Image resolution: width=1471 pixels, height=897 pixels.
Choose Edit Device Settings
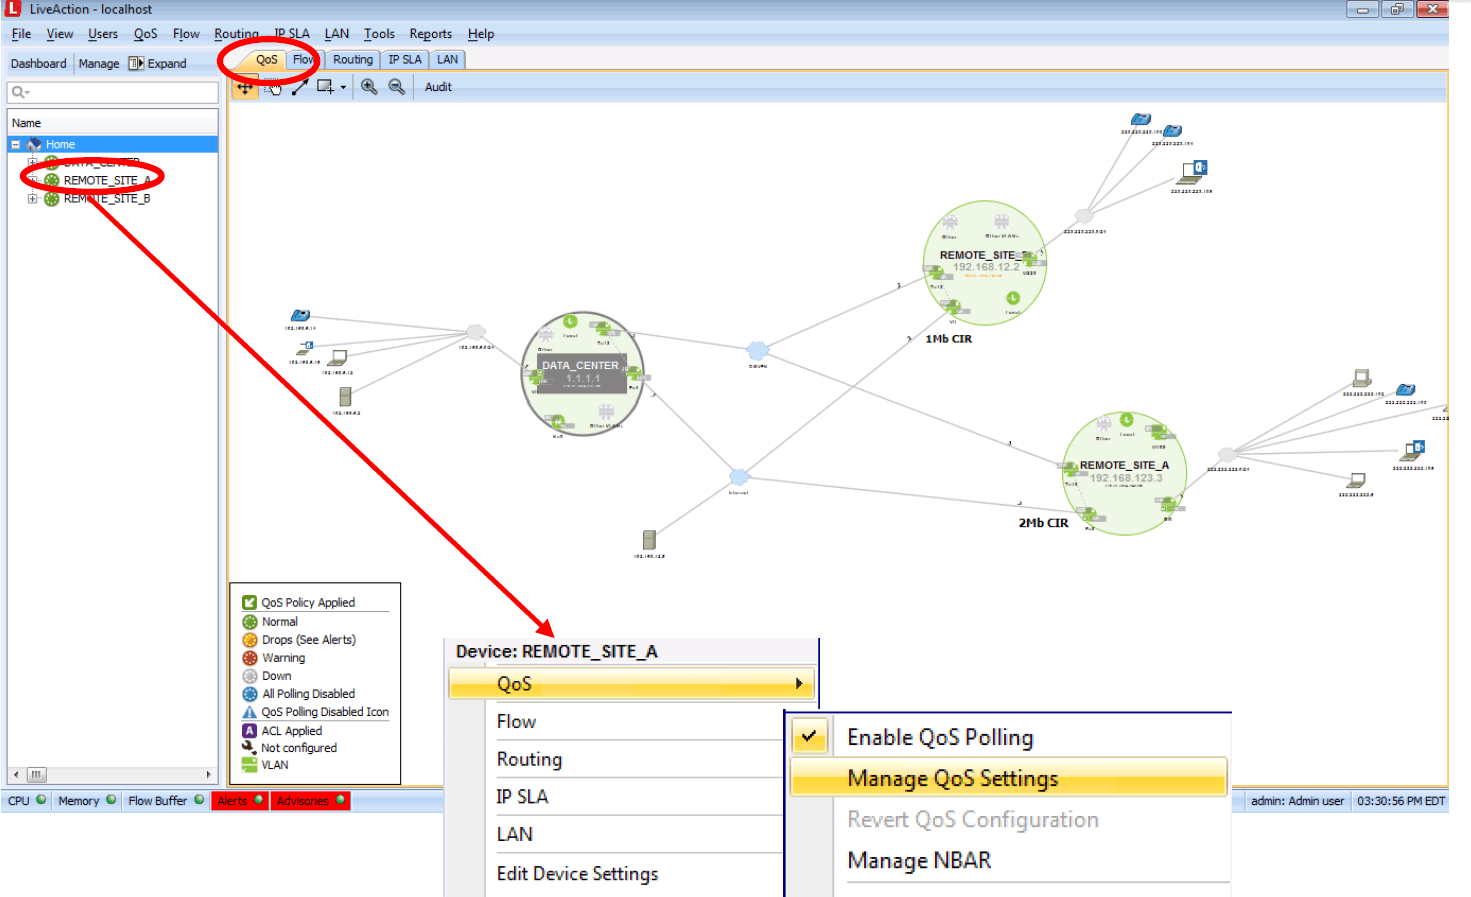[x=577, y=874]
